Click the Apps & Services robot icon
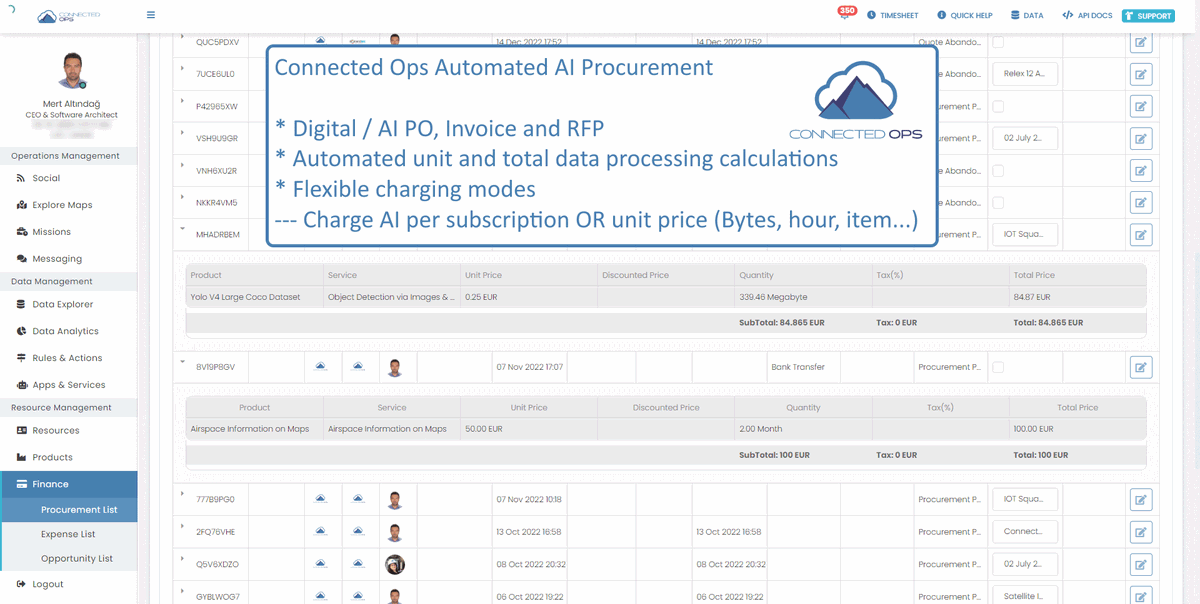Screen dimensions: 1200x604 point(21,385)
